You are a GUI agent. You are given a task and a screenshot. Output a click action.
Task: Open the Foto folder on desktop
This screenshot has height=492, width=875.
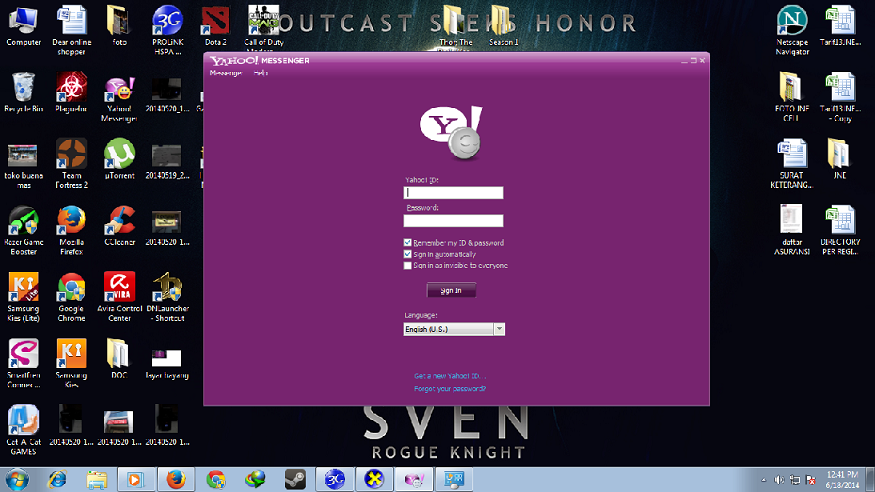[x=119, y=25]
